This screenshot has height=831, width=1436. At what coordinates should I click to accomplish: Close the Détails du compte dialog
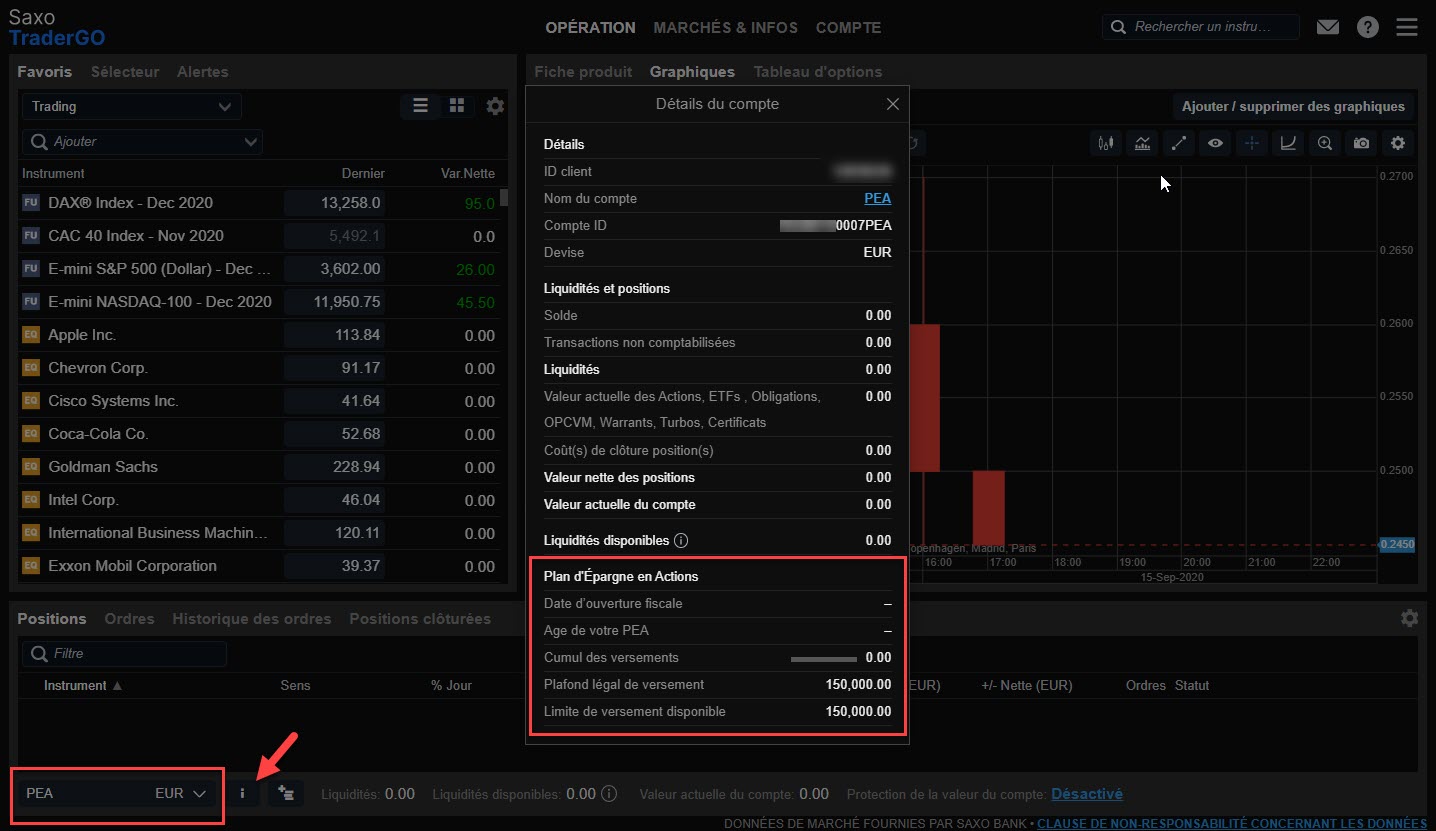click(x=892, y=104)
